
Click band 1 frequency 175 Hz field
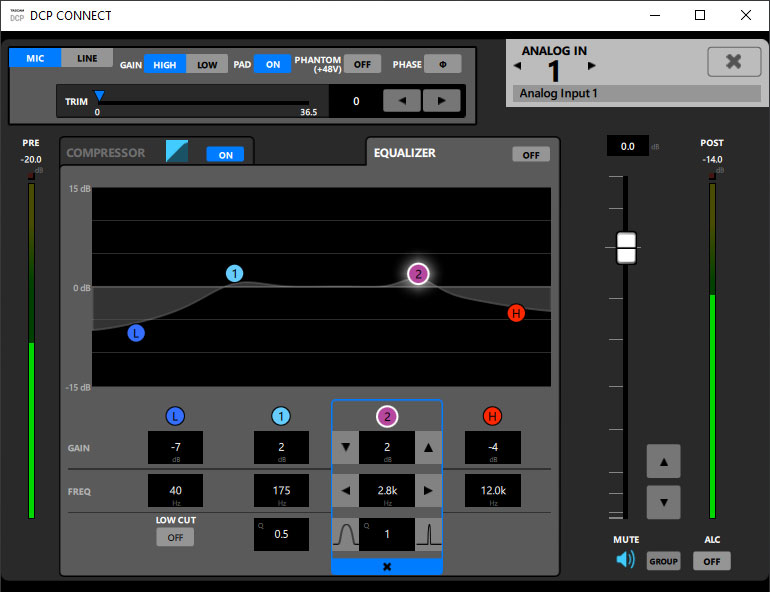[281, 490]
